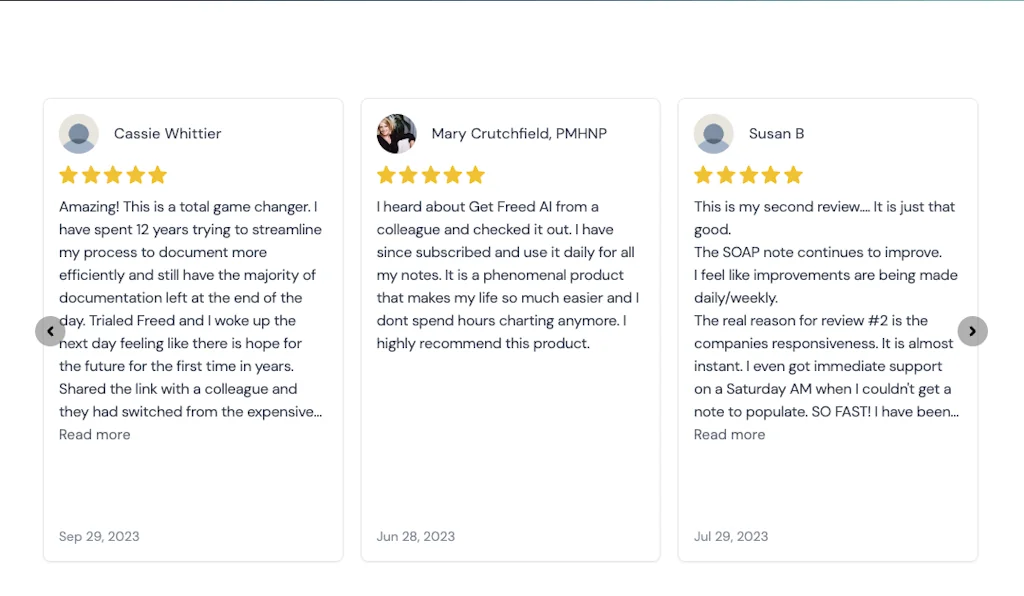
Task: Click Mary Crutchfield's review text about Get Freed AI
Action: [x=507, y=275]
